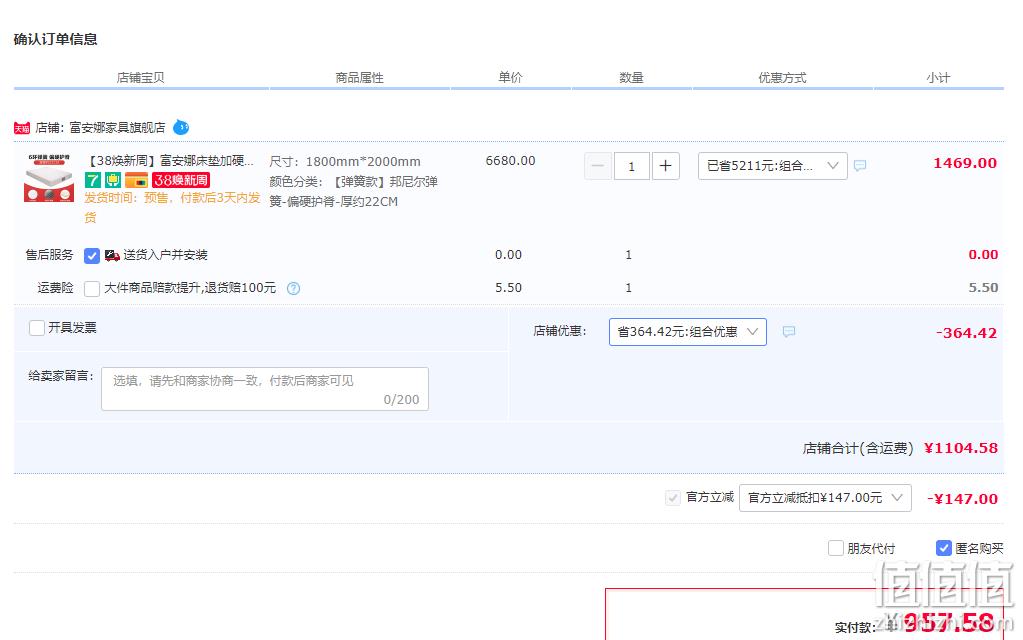Click the store discount amount -364.42

coord(966,333)
